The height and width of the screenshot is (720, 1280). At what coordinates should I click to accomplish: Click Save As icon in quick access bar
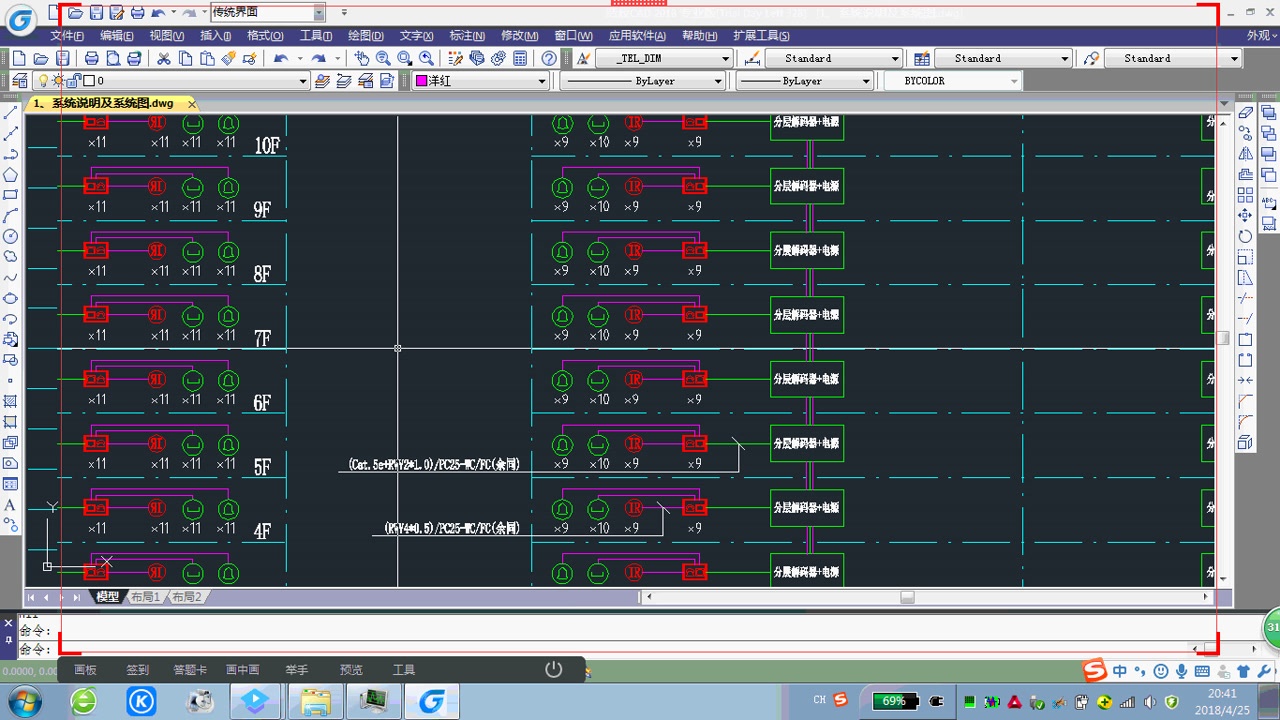pyautogui.click(x=117, y=13)
